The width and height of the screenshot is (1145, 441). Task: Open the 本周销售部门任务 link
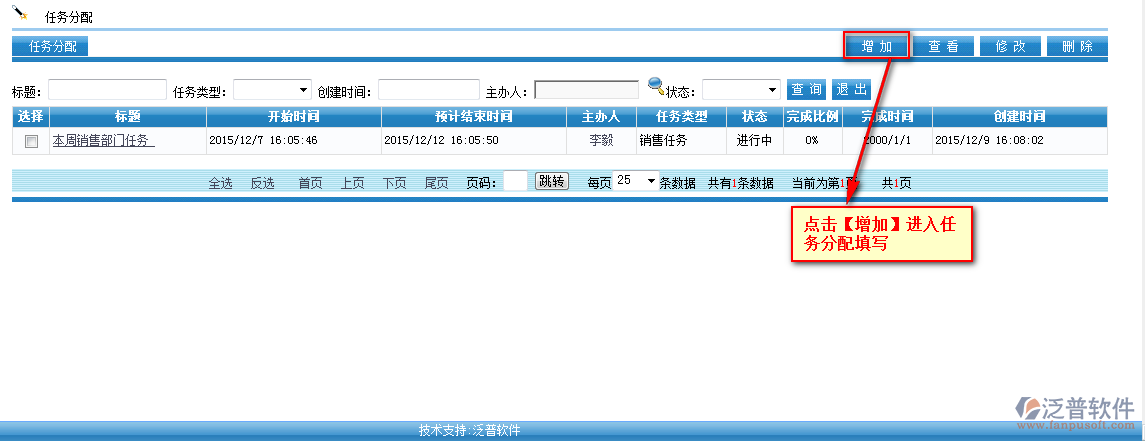click(x=103, y=141)
